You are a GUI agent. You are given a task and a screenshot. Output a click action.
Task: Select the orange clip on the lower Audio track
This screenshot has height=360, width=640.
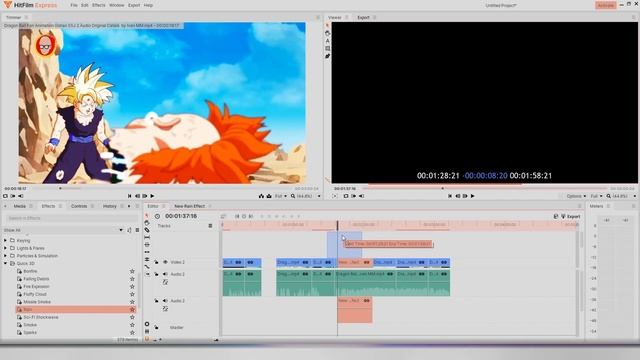point(355,310)
